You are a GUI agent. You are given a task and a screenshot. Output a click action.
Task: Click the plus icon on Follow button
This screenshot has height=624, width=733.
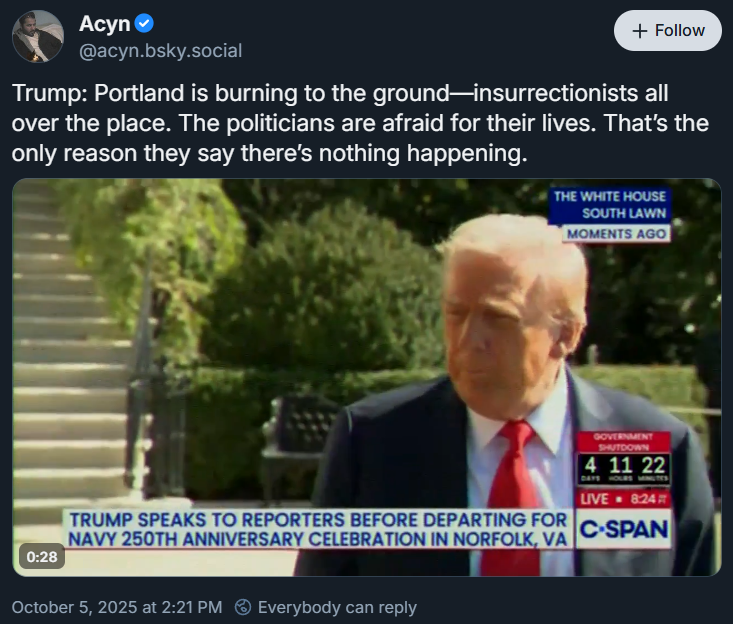(640, 31)
